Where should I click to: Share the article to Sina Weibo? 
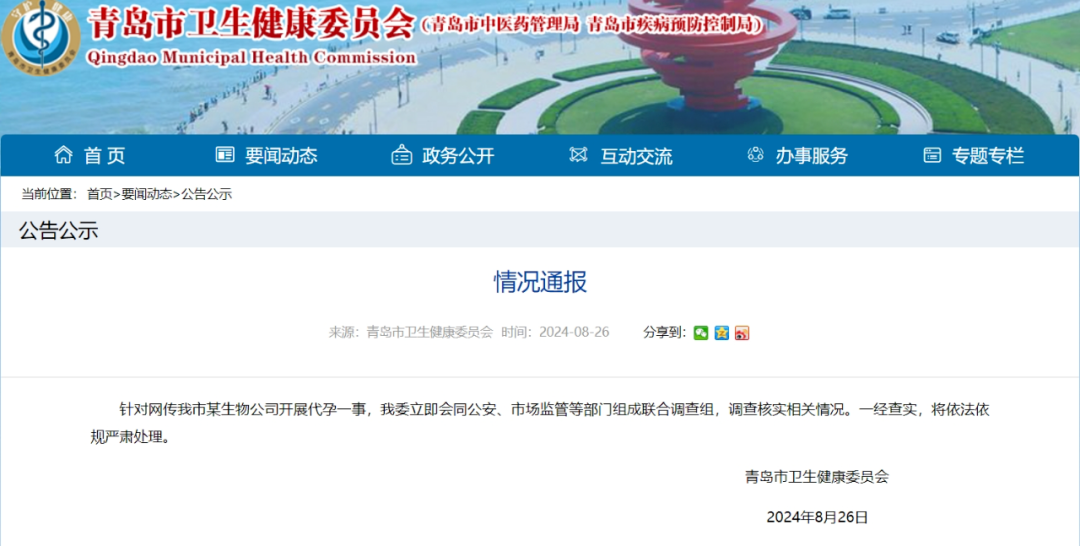tap(742, 333)
